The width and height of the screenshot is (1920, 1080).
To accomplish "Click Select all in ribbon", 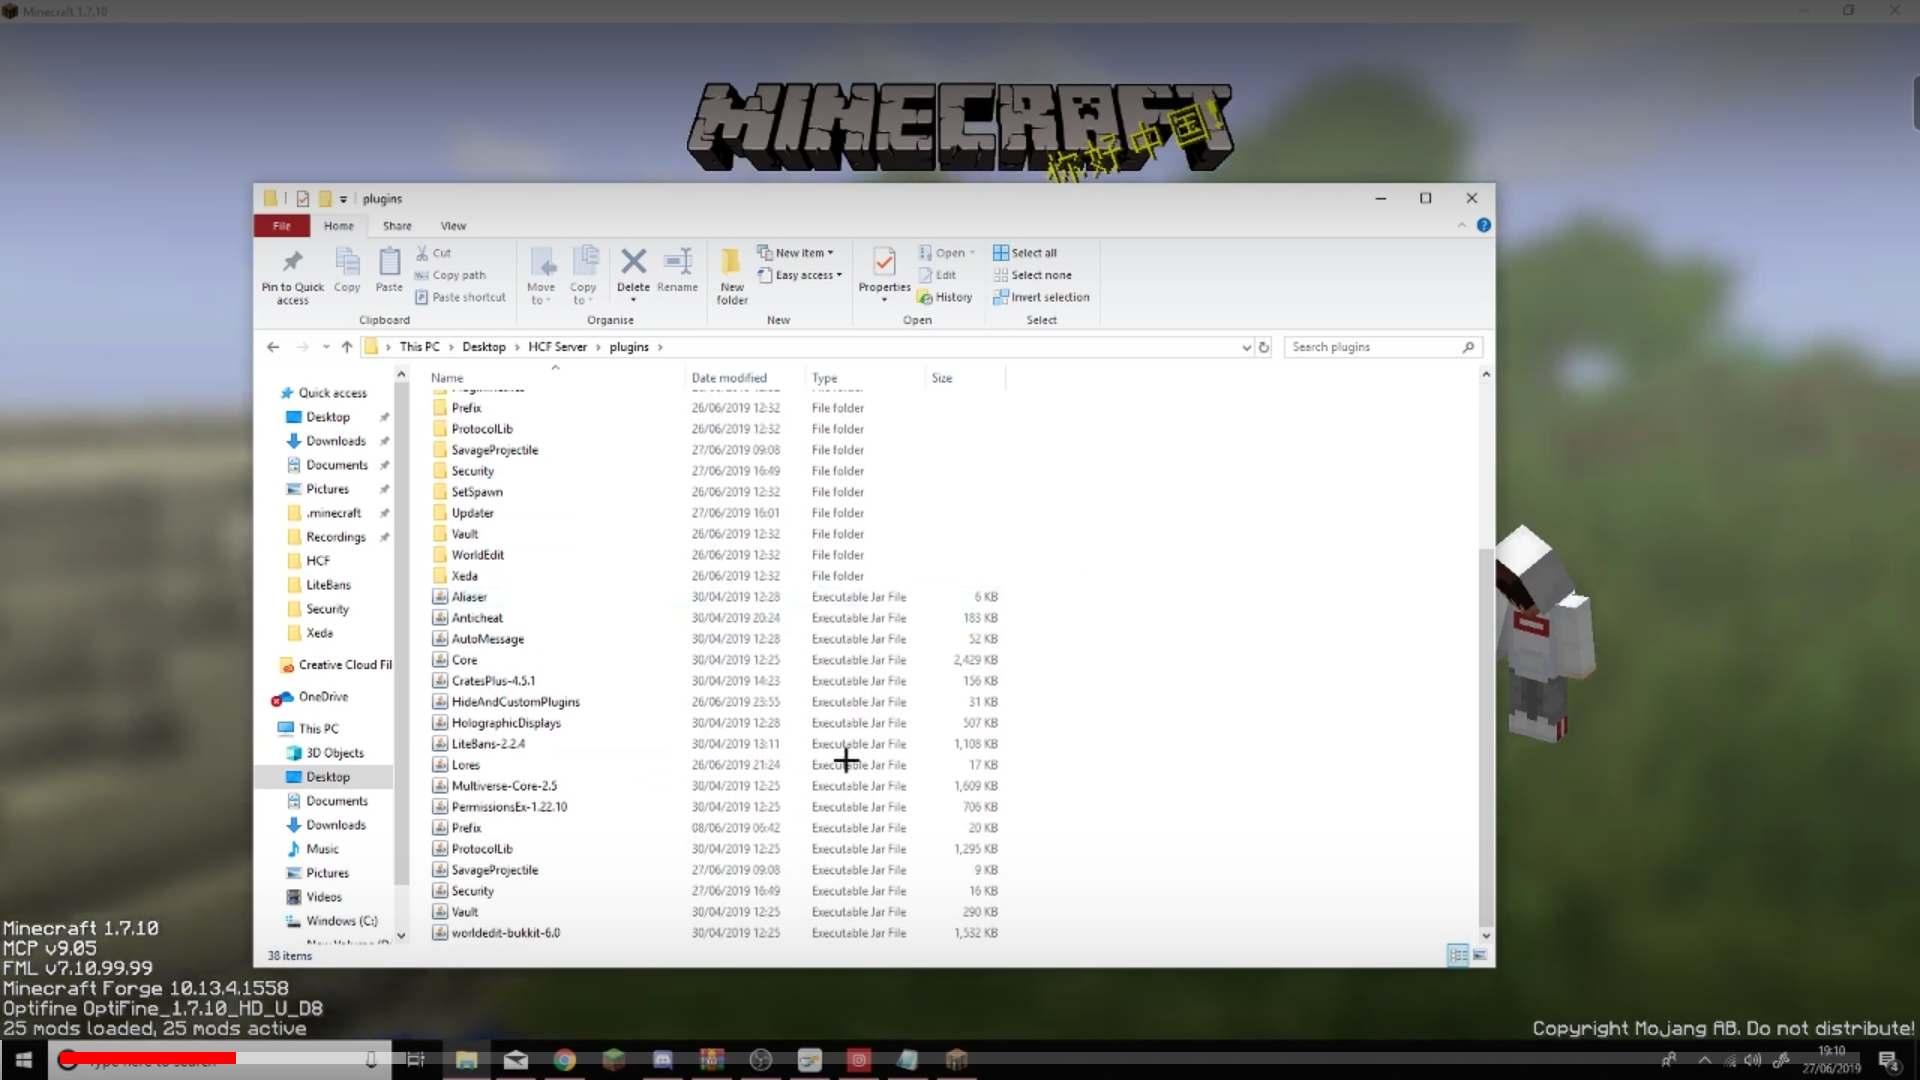I will (x=1025, y=253).
